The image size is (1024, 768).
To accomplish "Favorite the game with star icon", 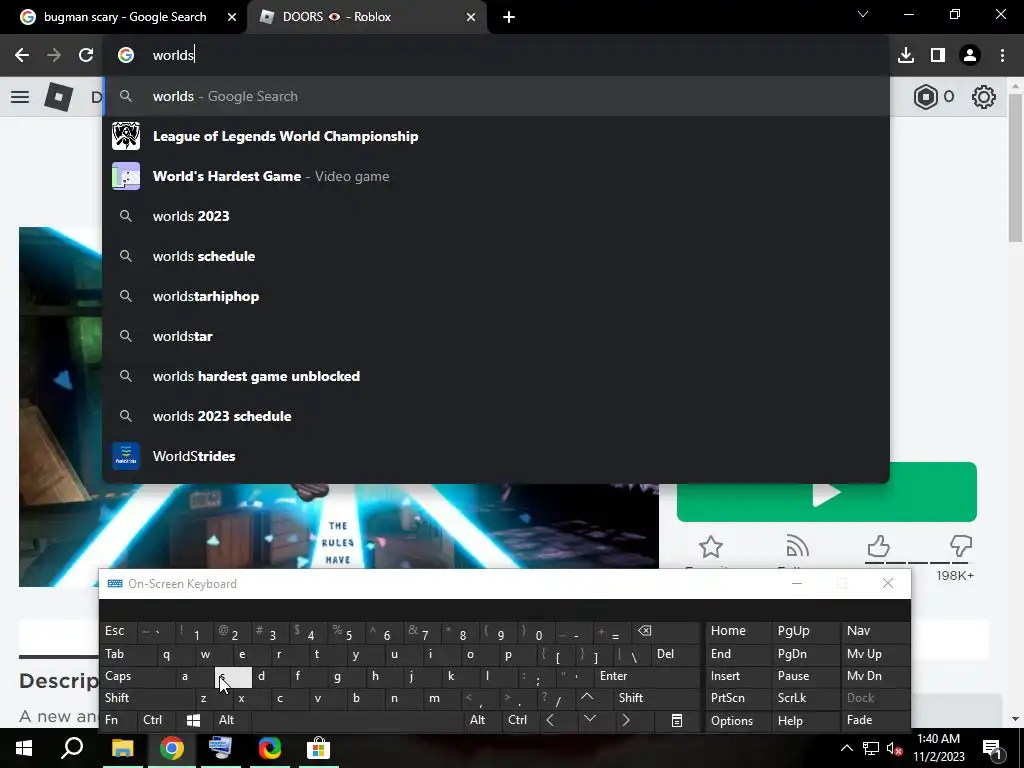I will pyautogui.click(x=711, y=547).
